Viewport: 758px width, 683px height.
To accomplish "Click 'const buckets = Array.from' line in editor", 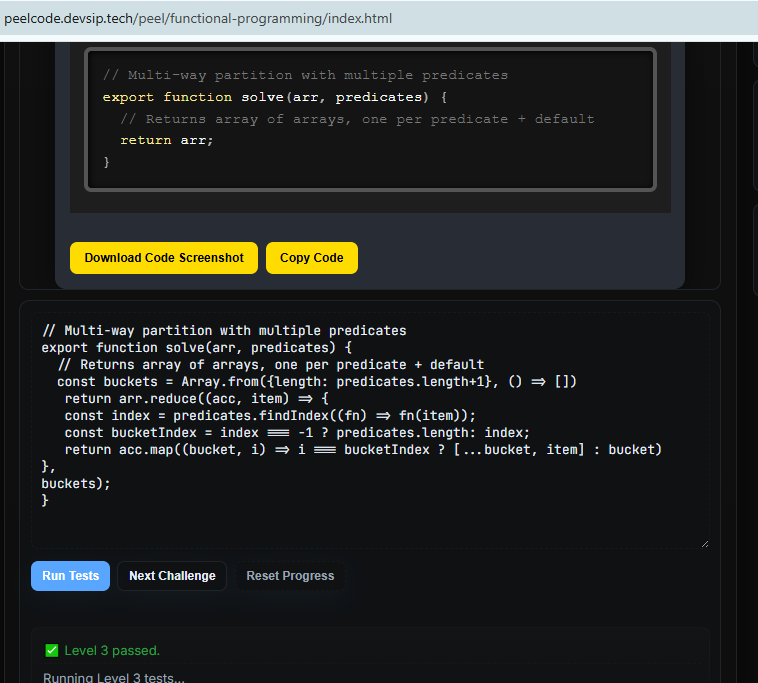I will pos(317,382).
